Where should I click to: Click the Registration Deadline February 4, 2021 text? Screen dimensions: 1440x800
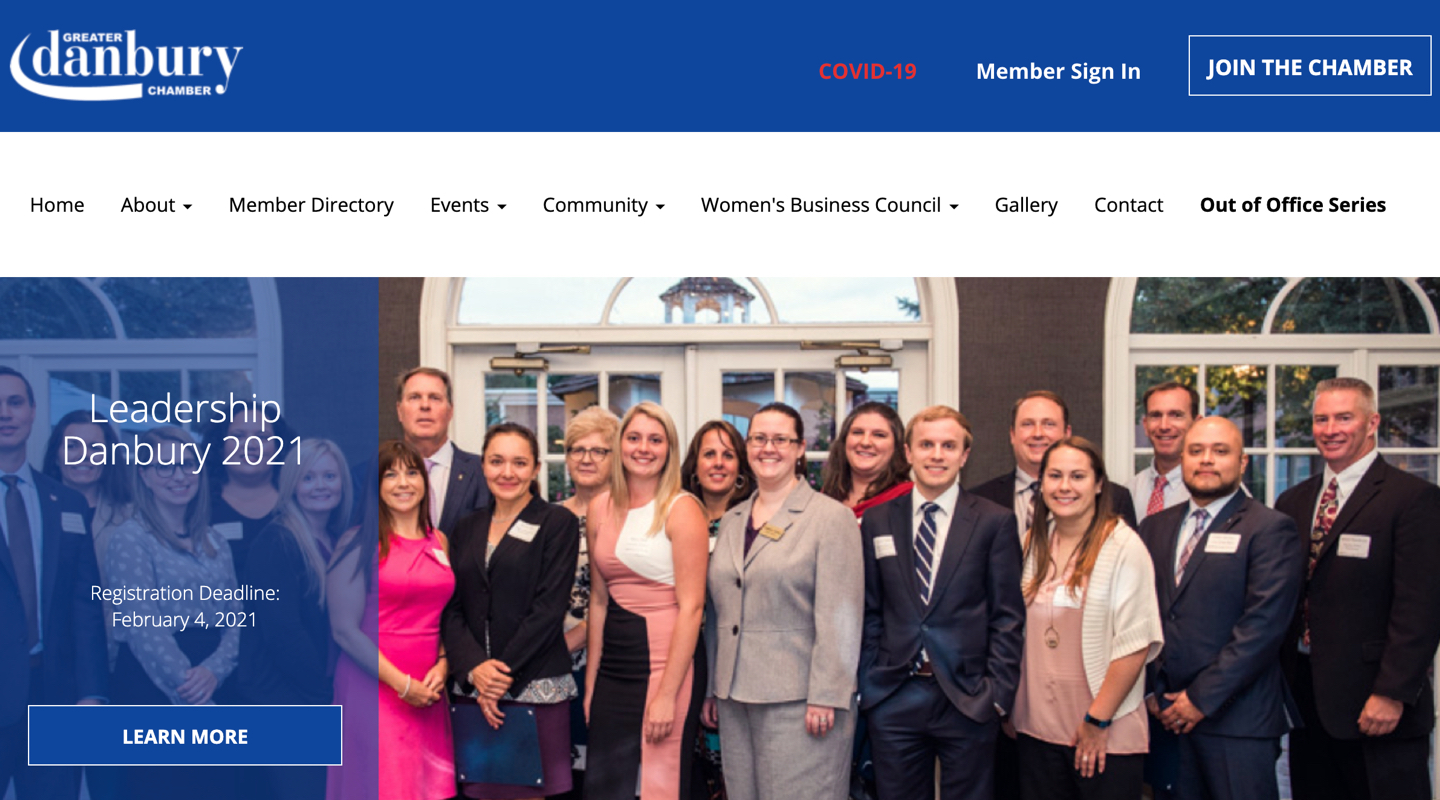pos(184,606)
